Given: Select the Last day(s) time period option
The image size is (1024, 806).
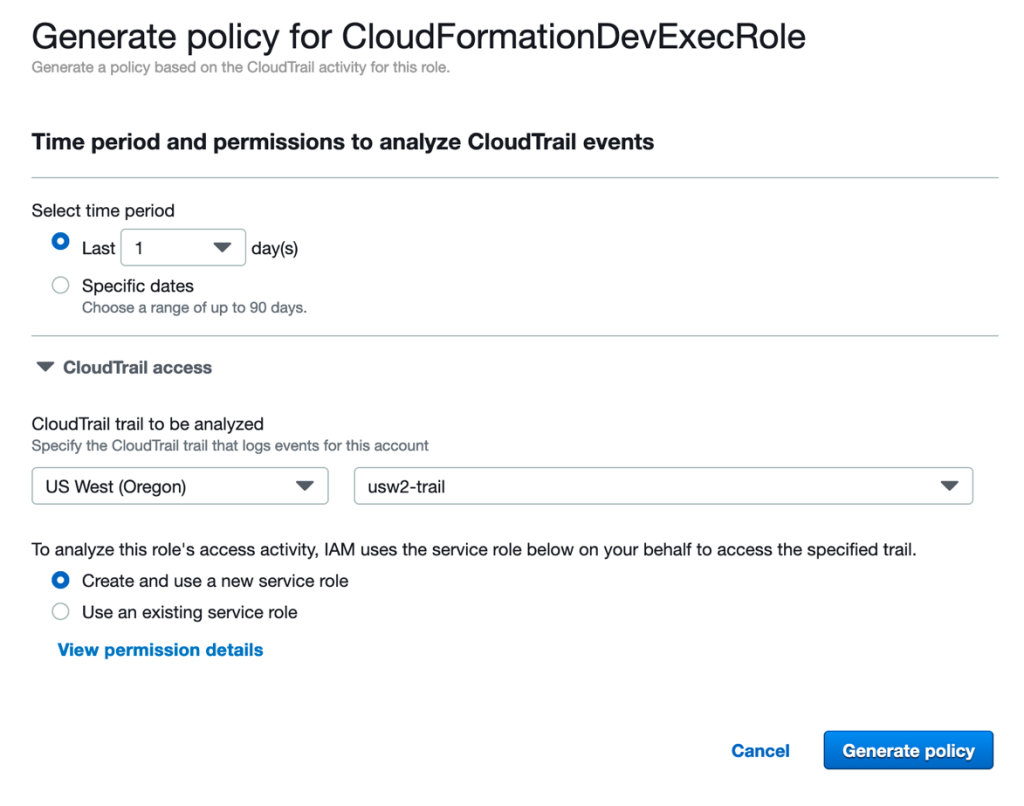Looking at the screenshot, I should (x=60, y=241).
